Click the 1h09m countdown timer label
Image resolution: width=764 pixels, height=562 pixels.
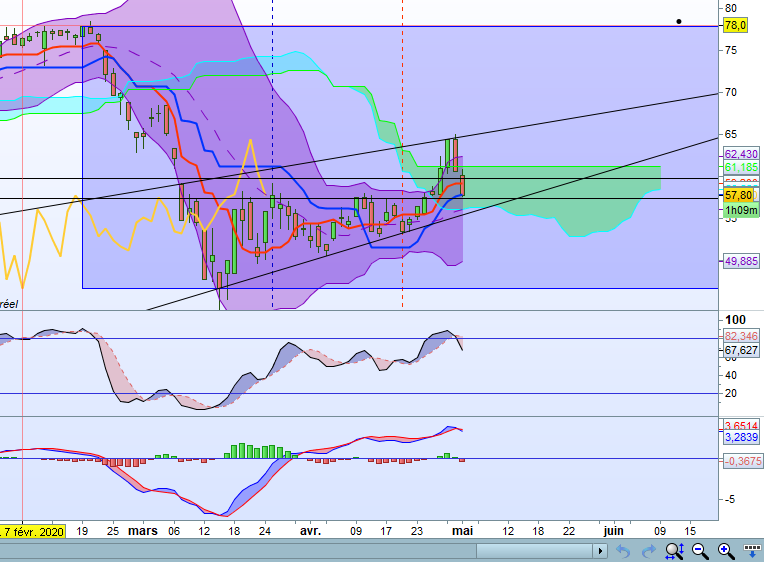click(741, 210)
